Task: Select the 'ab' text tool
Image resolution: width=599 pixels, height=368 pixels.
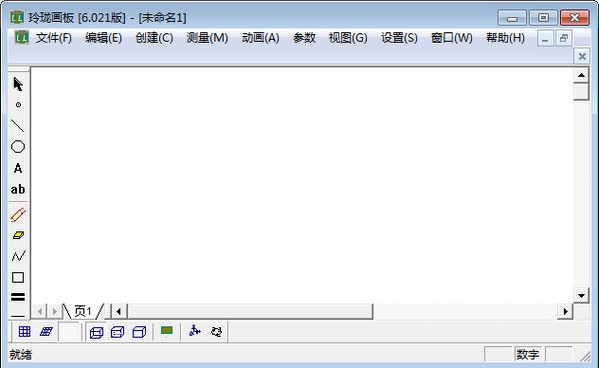Action: pyautogui.click(x=18, y=189)
